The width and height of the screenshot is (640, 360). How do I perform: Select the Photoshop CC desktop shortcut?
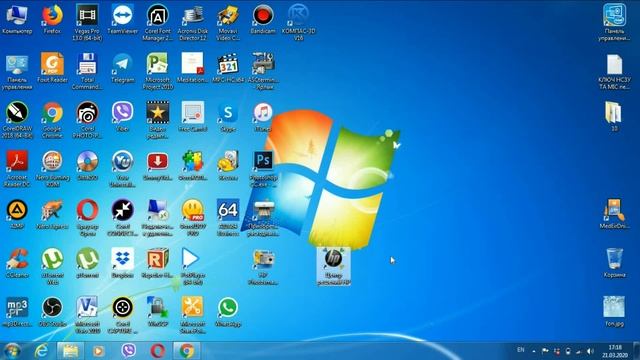pyautogui.click(x=263, y=169)
